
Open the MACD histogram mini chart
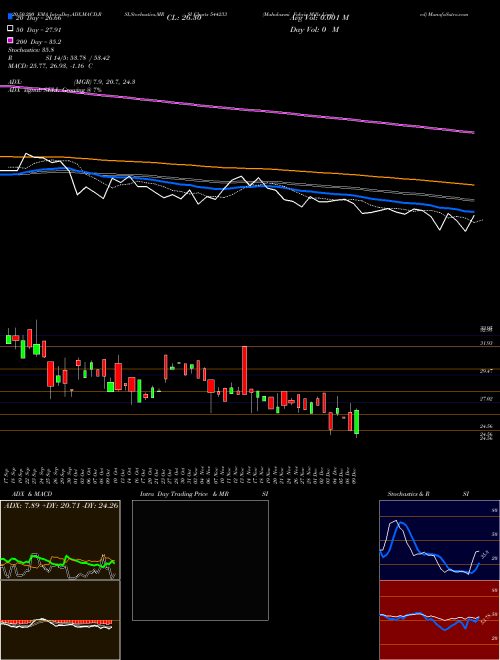[60, 620]
